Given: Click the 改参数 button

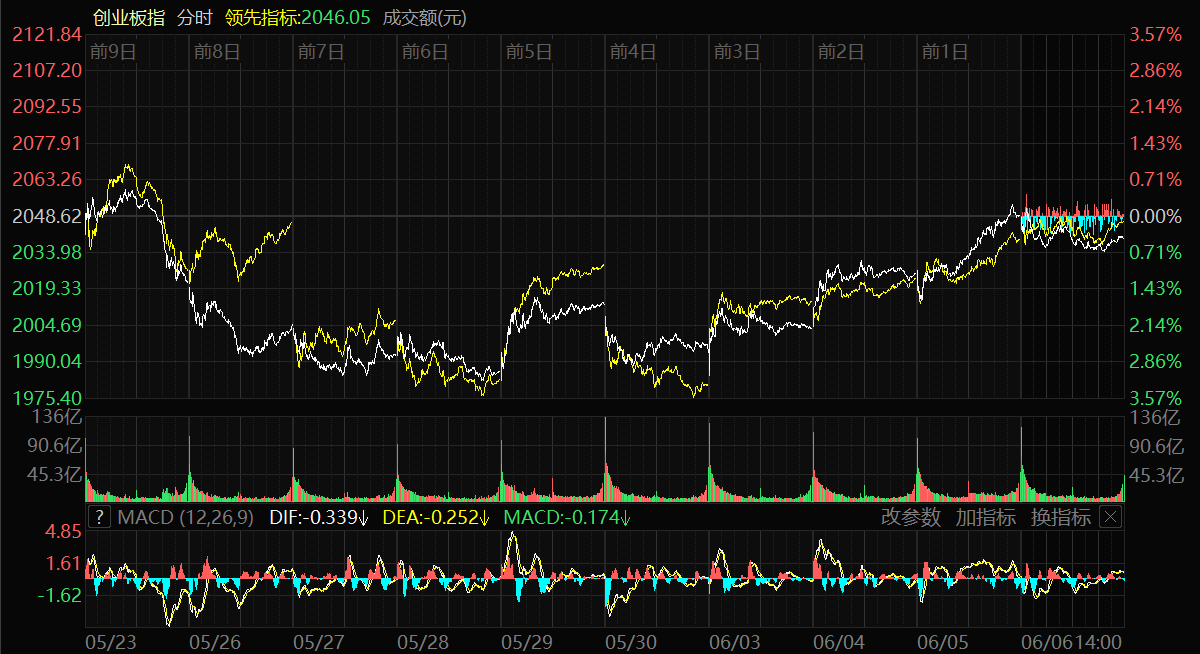Looking at the screenshot, I should (911, 517).
